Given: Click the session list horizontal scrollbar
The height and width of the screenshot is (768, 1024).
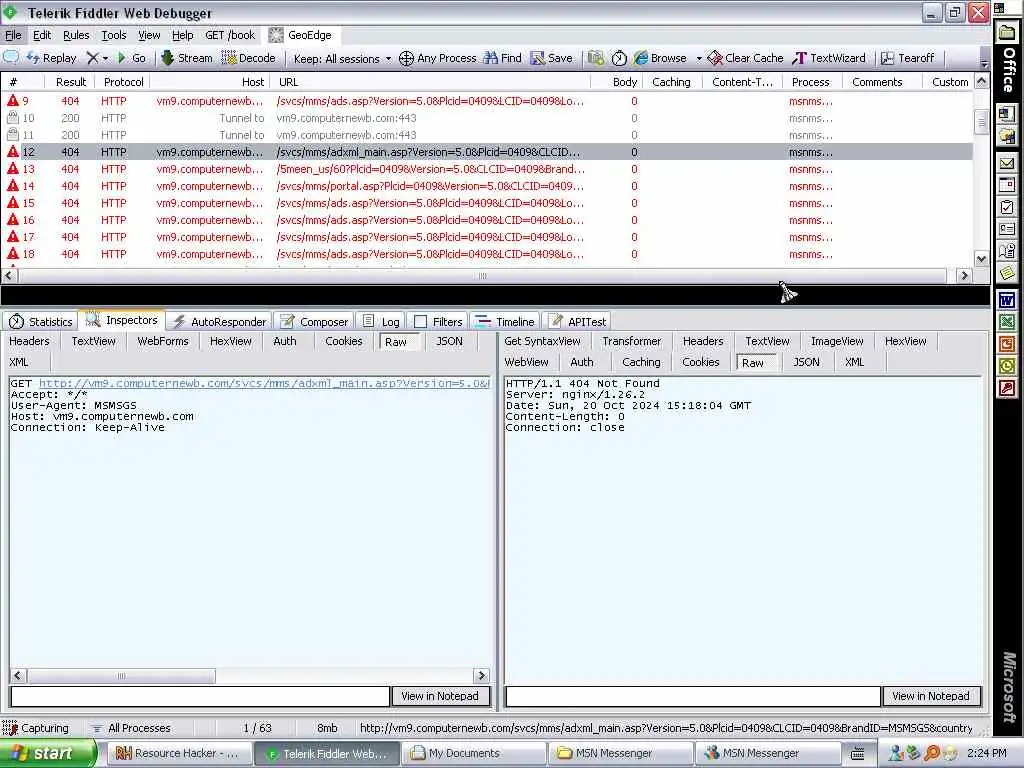Looking at the screenshot, I should pos(482,276).
